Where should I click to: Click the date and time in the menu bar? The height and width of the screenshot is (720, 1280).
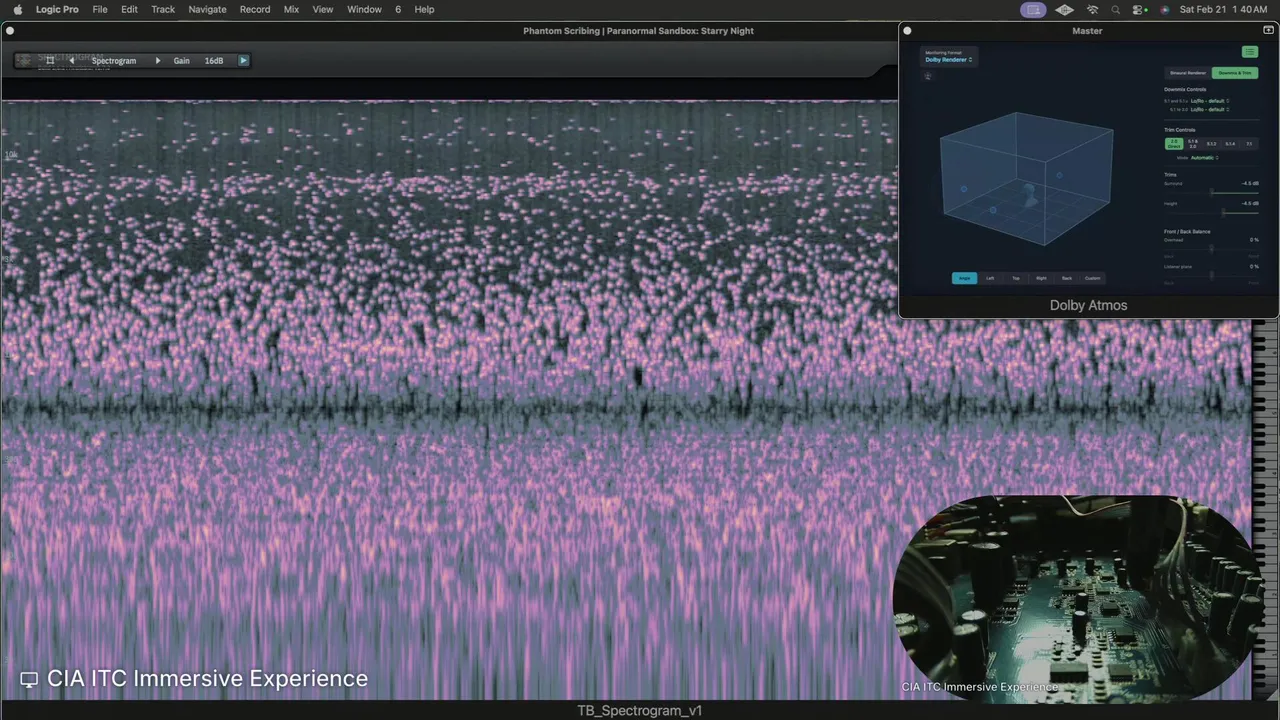pyautogui.click(x=1223, y=9)
